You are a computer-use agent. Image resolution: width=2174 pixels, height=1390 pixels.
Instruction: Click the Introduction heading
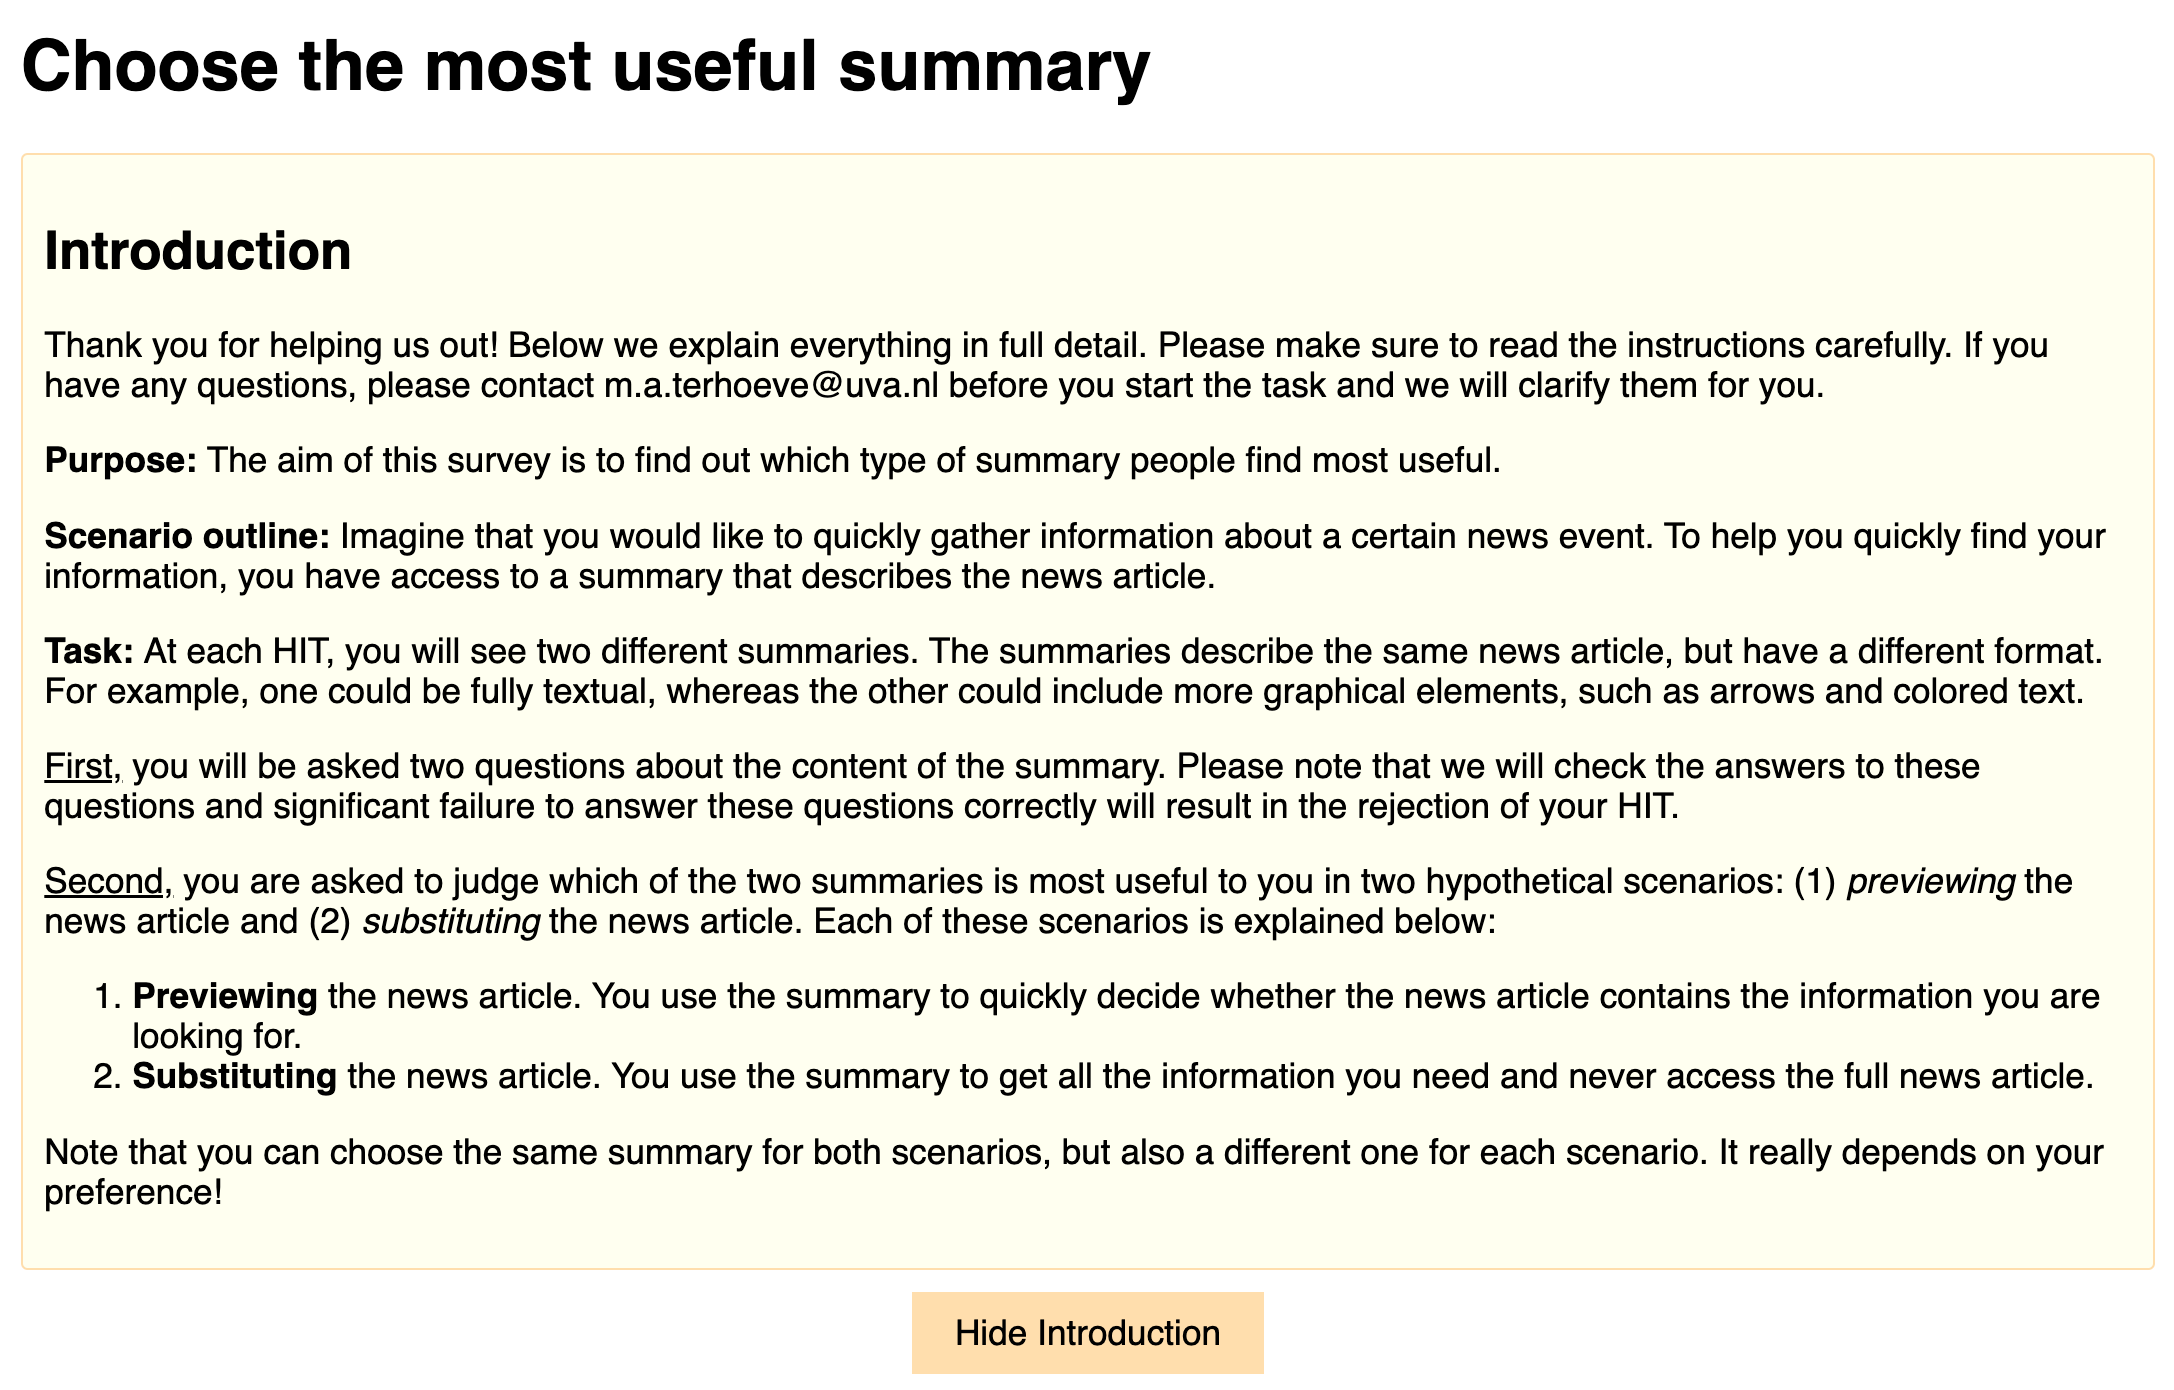coord(198,250)
